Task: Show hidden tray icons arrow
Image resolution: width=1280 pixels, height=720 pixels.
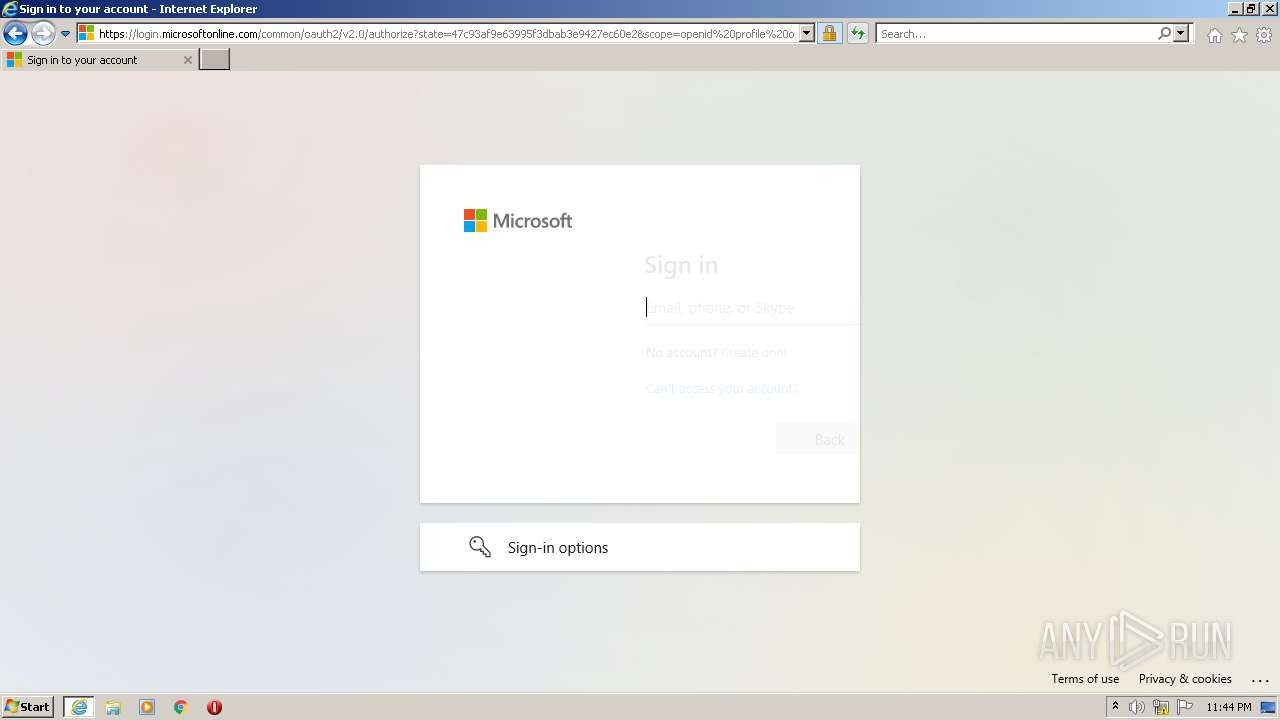Action: [x=1115, y=707]
